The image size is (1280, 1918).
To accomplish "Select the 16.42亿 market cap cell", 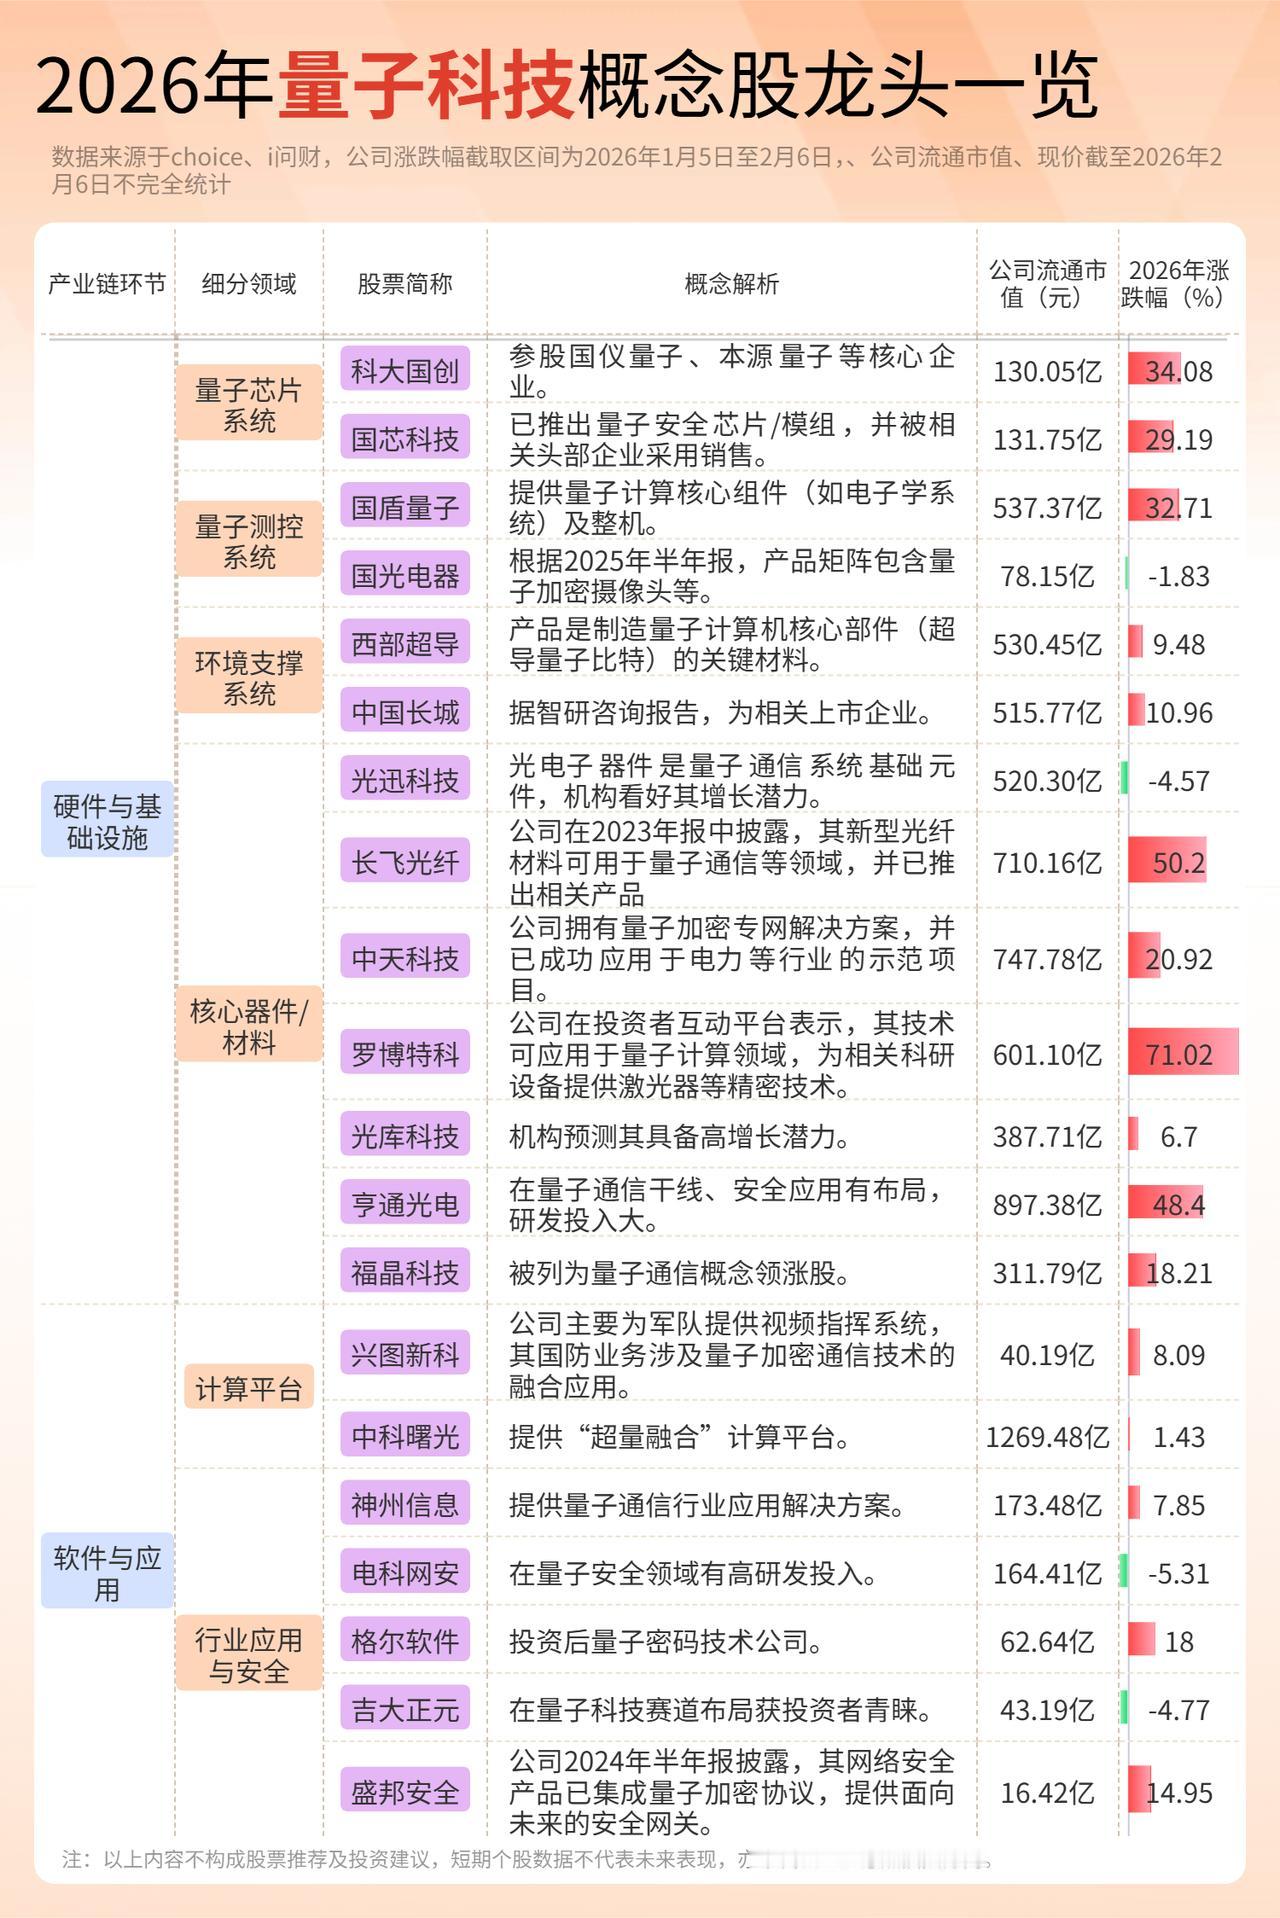I will [x=1047, y=1791].
